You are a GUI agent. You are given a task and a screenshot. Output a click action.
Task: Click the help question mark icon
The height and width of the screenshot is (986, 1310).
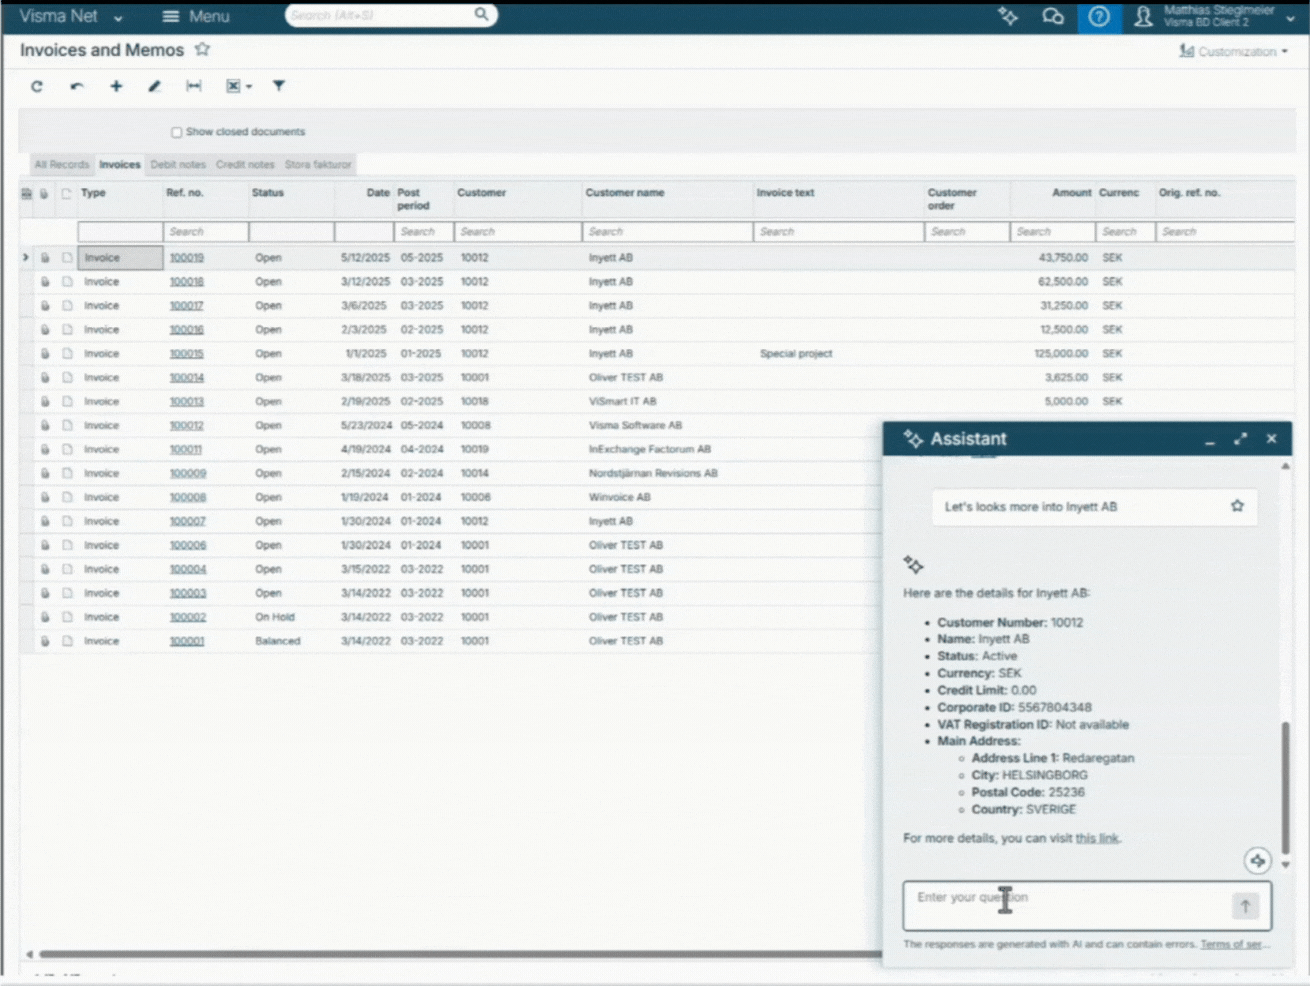point(1098,17)
